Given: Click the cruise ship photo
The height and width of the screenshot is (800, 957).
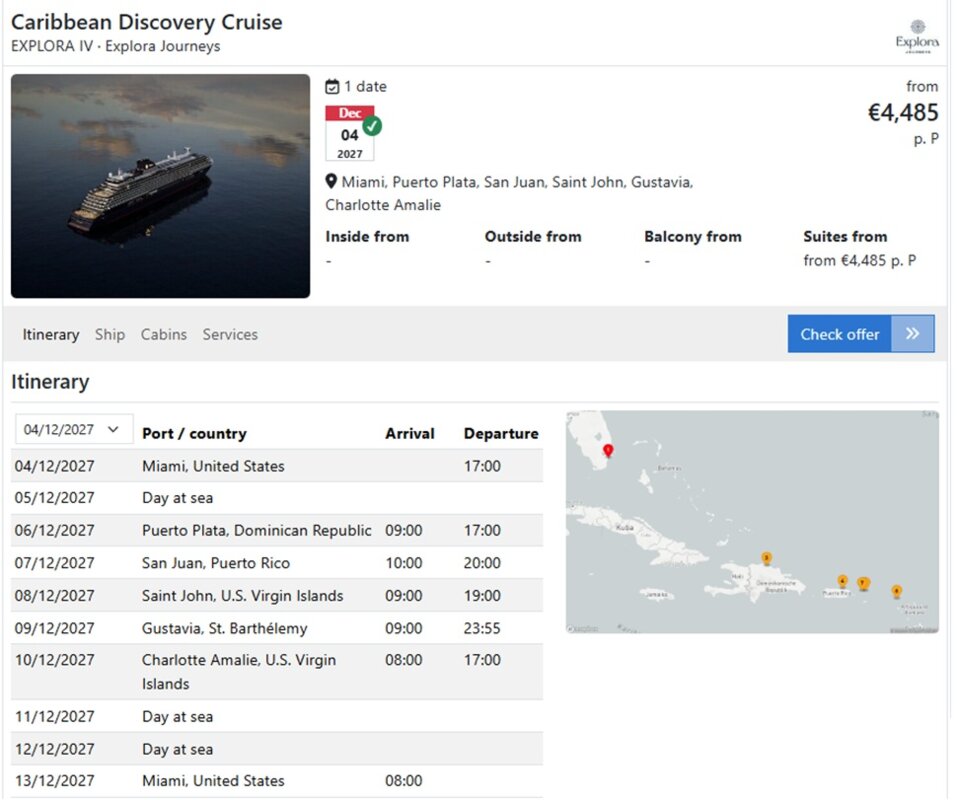Looking at the screenshot, I should tap(161, 186).
